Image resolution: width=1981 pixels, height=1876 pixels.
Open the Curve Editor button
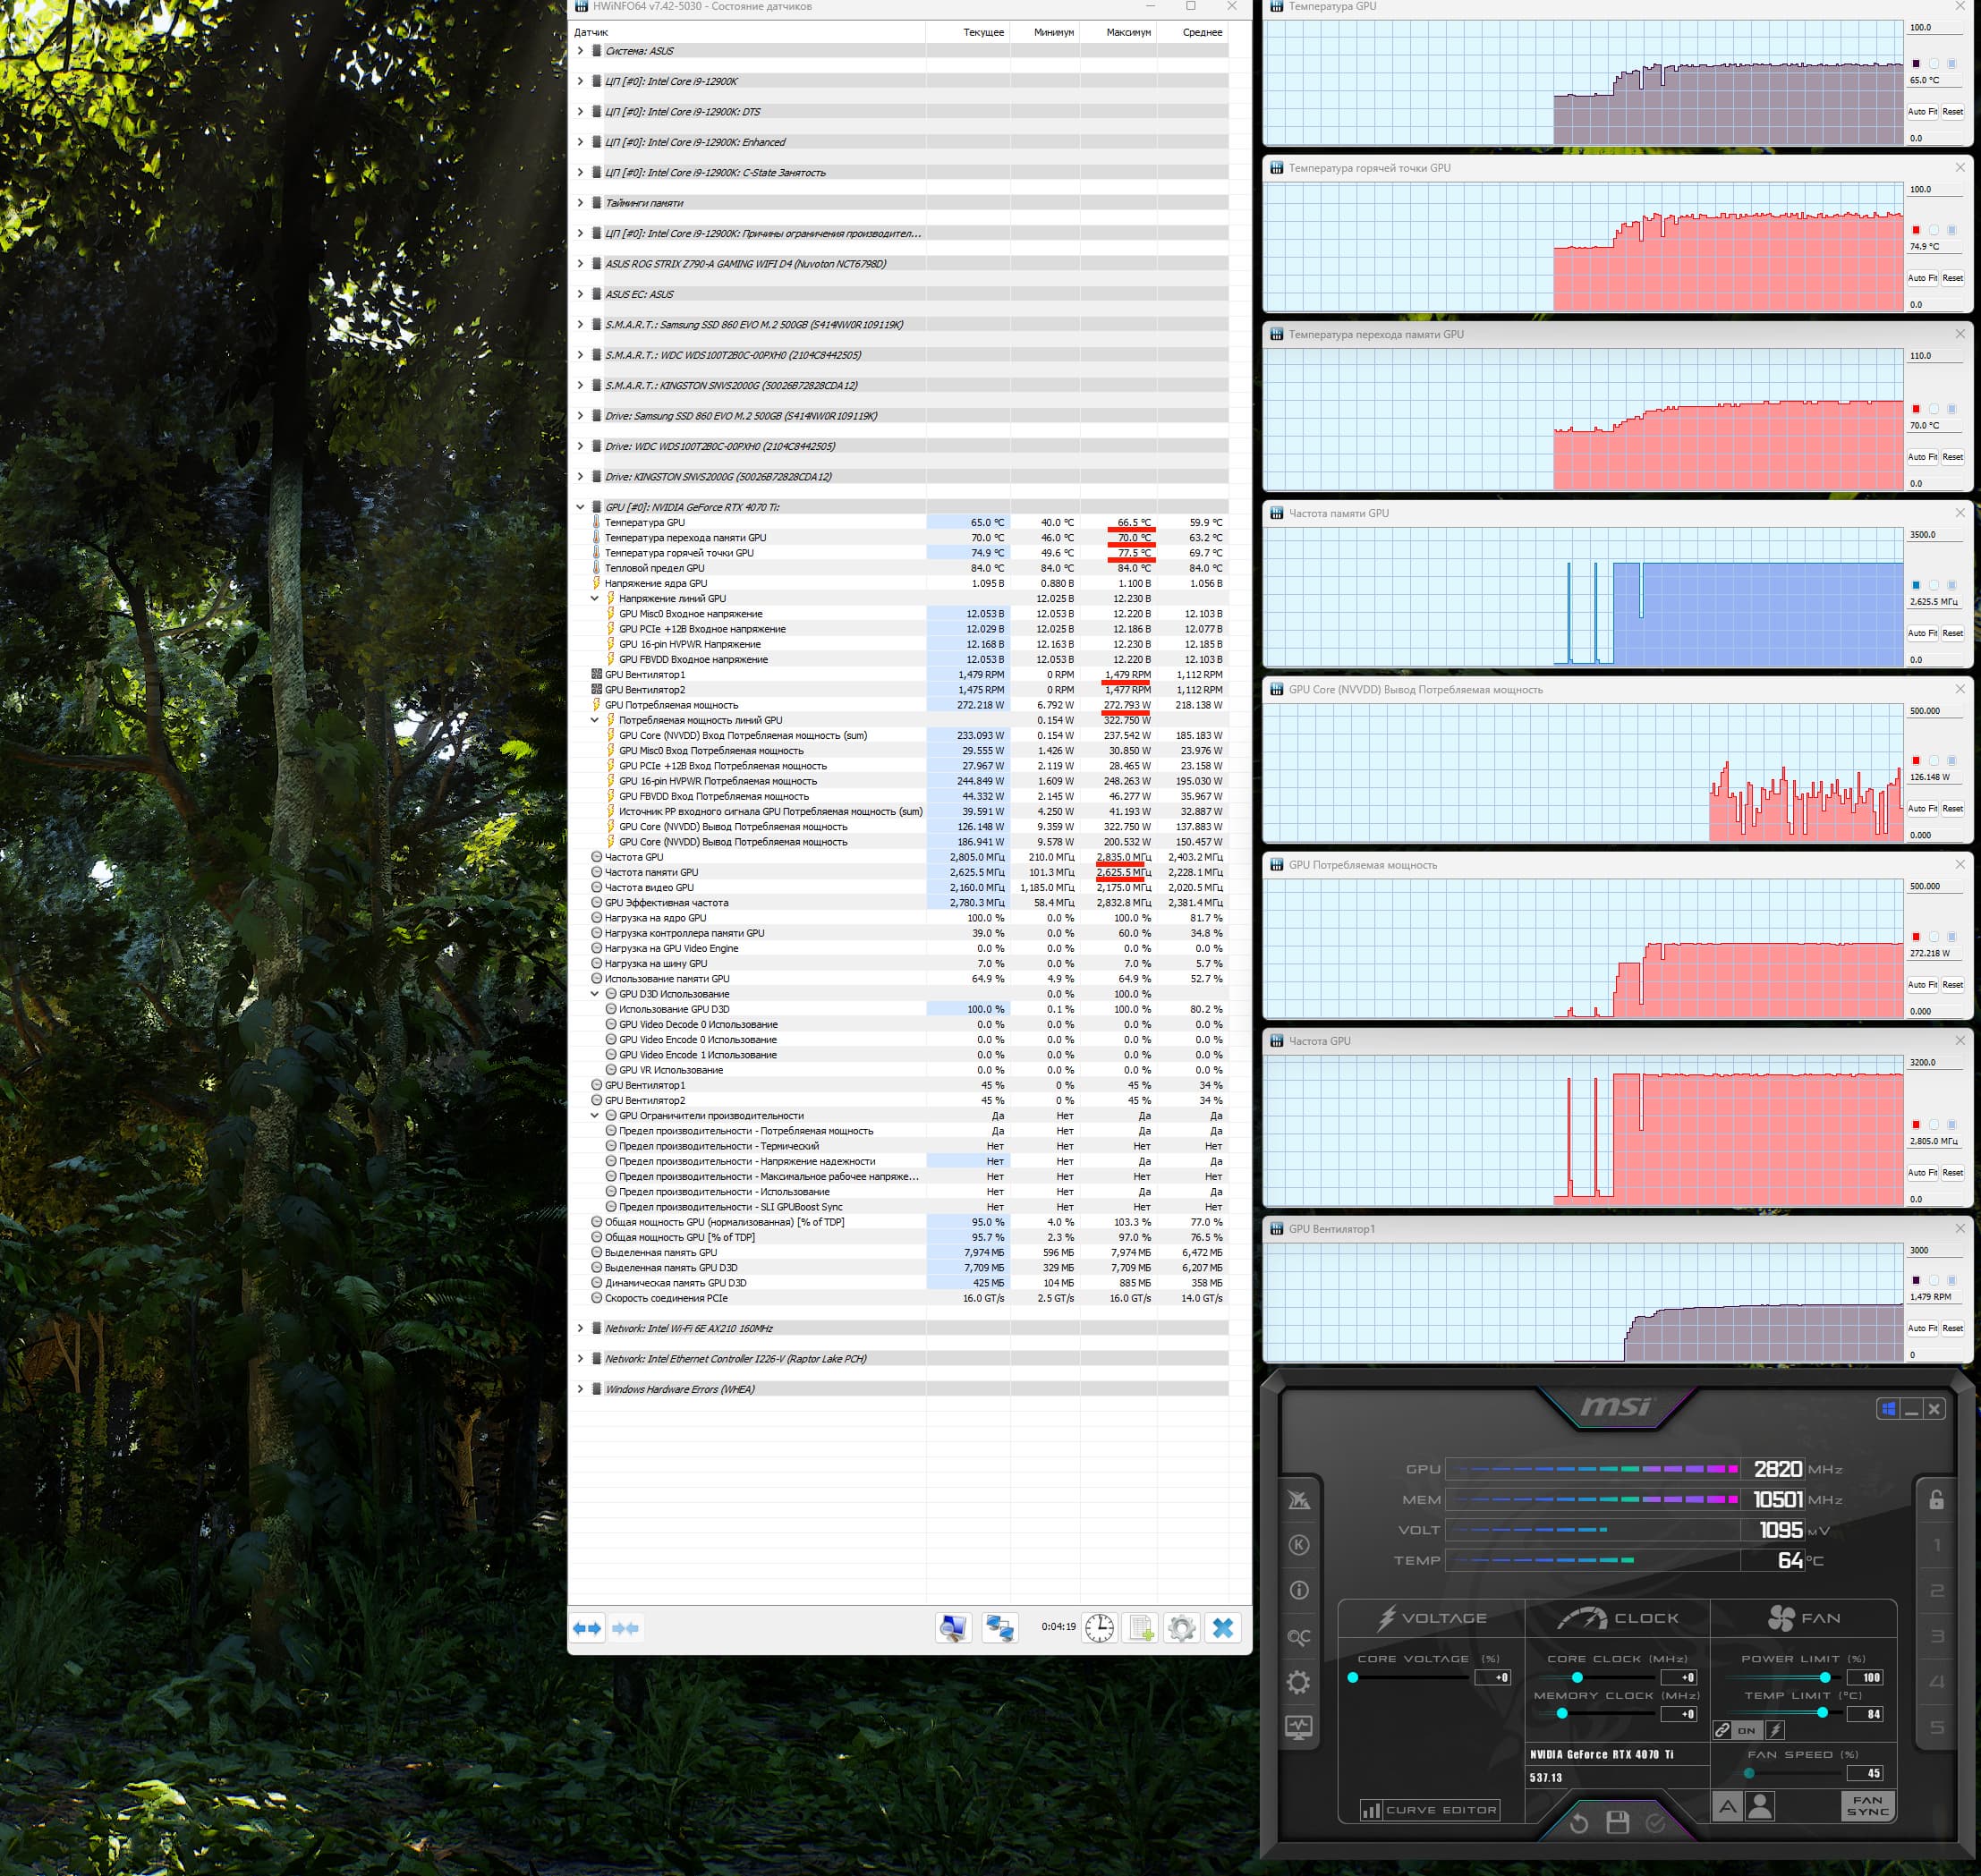click(x=1430, y=1809)
